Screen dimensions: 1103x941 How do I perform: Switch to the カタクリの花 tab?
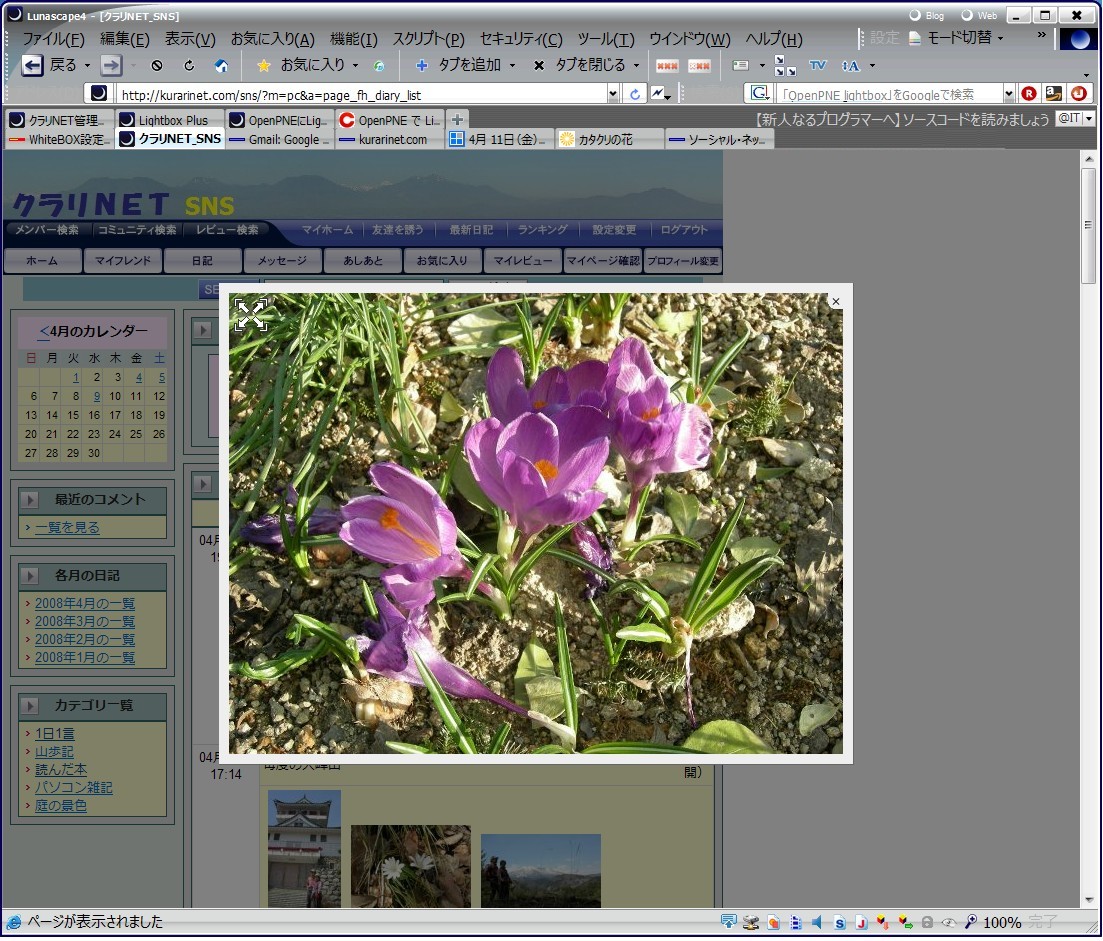[x=609, y=139]
